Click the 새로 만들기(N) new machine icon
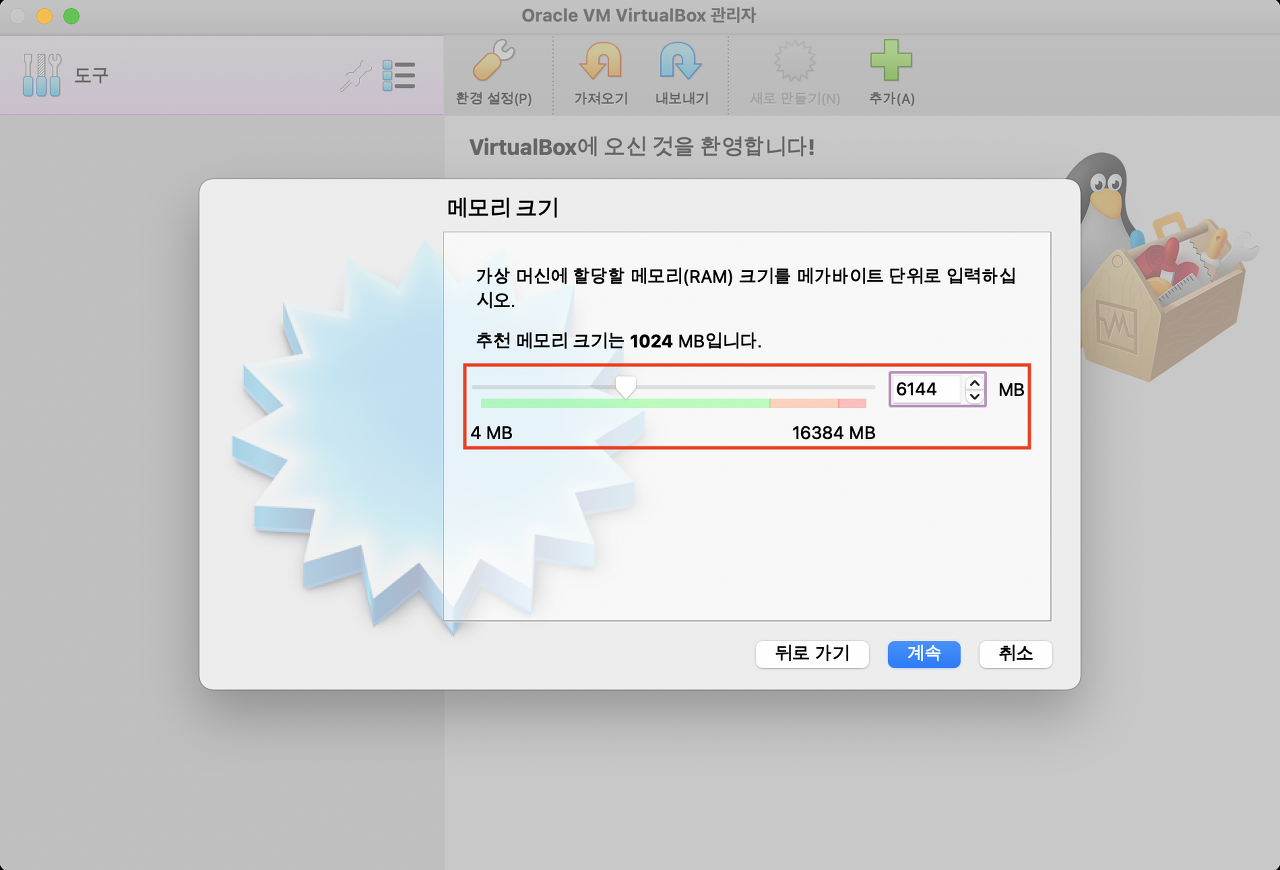Screen dimensions: 1280x870 pos(795,62)
